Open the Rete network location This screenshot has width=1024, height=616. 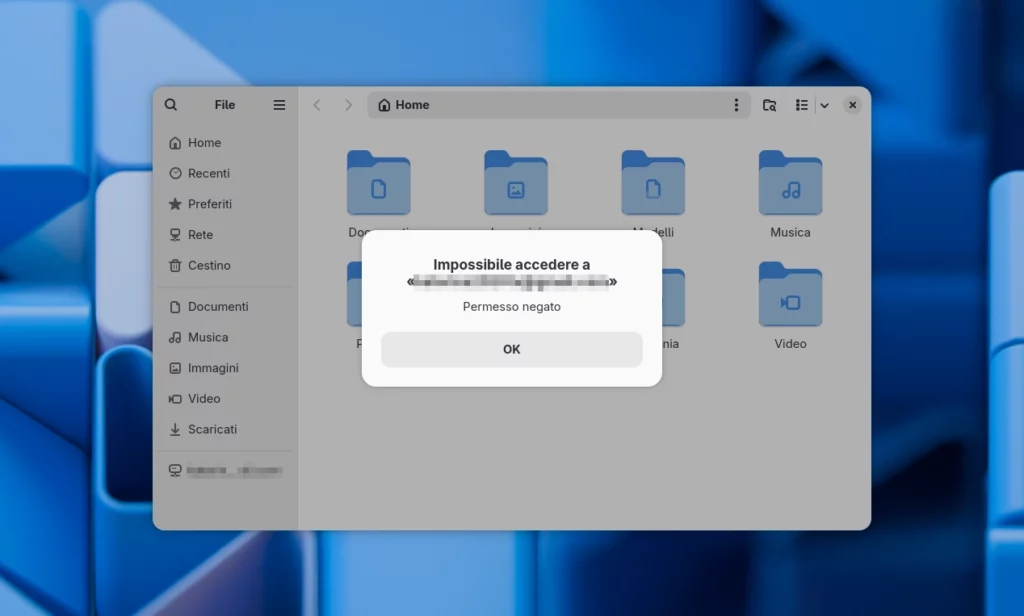click(198, 234)
